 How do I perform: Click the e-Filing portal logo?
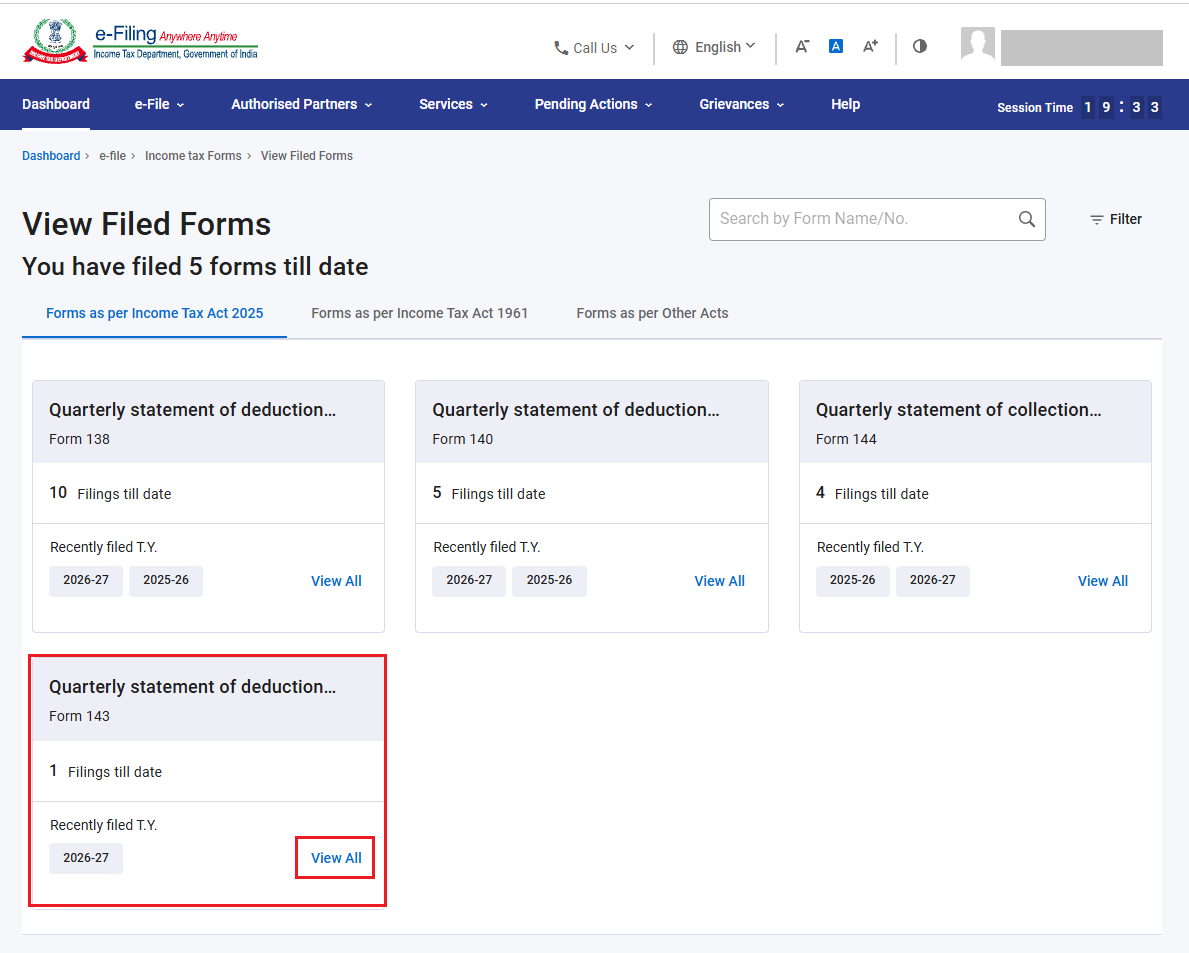(140, 42)
